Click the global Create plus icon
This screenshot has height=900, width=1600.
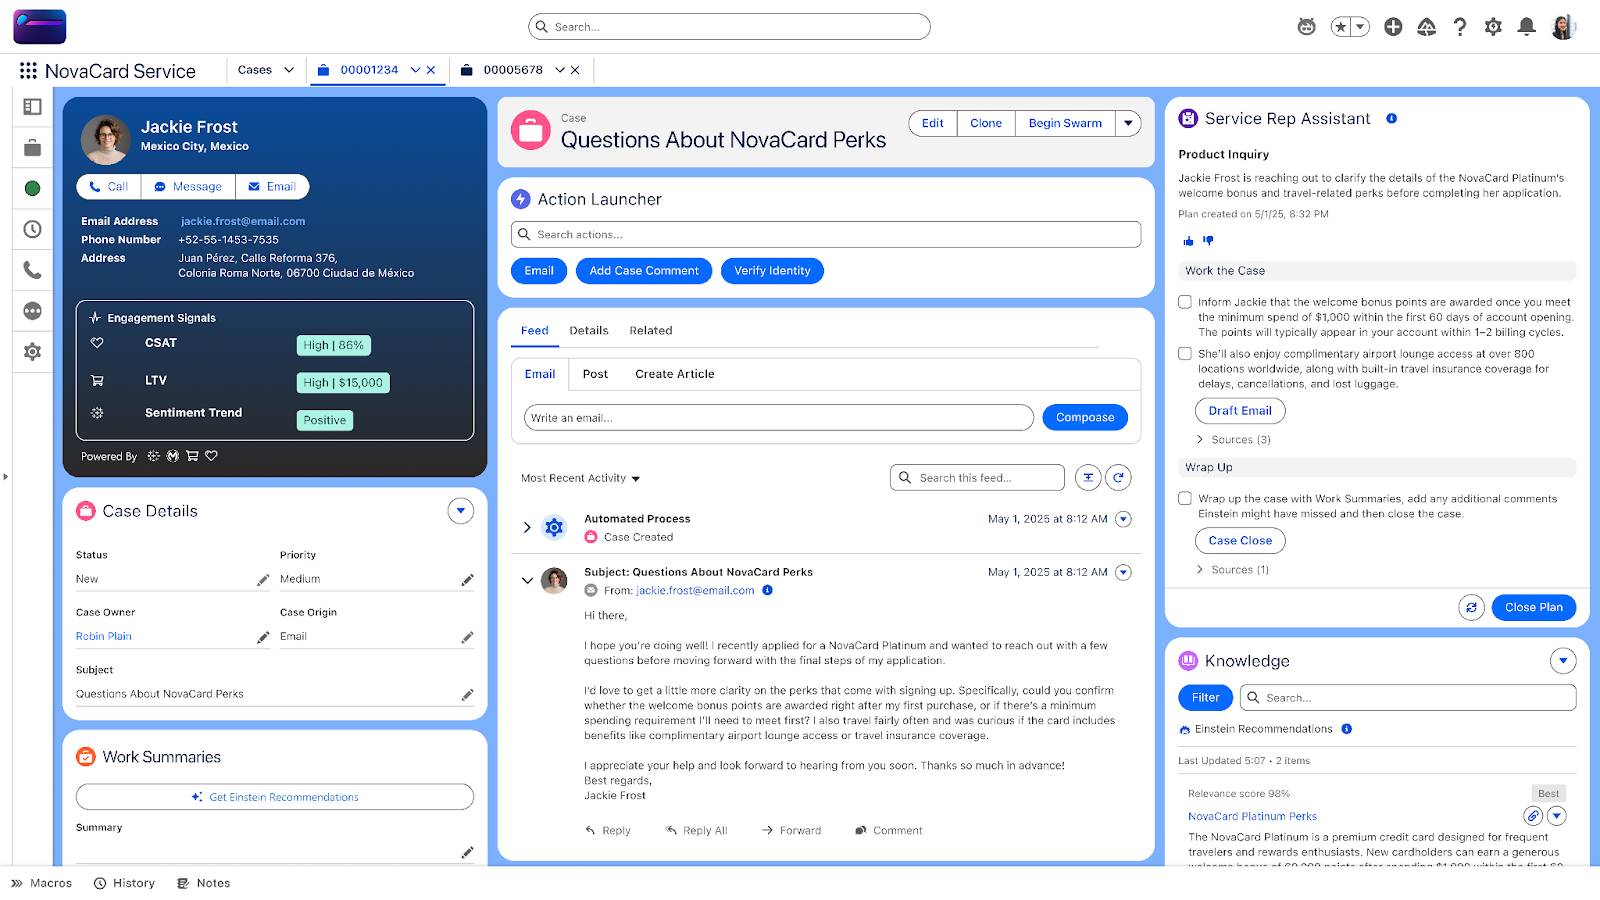tap(1393, 27)
